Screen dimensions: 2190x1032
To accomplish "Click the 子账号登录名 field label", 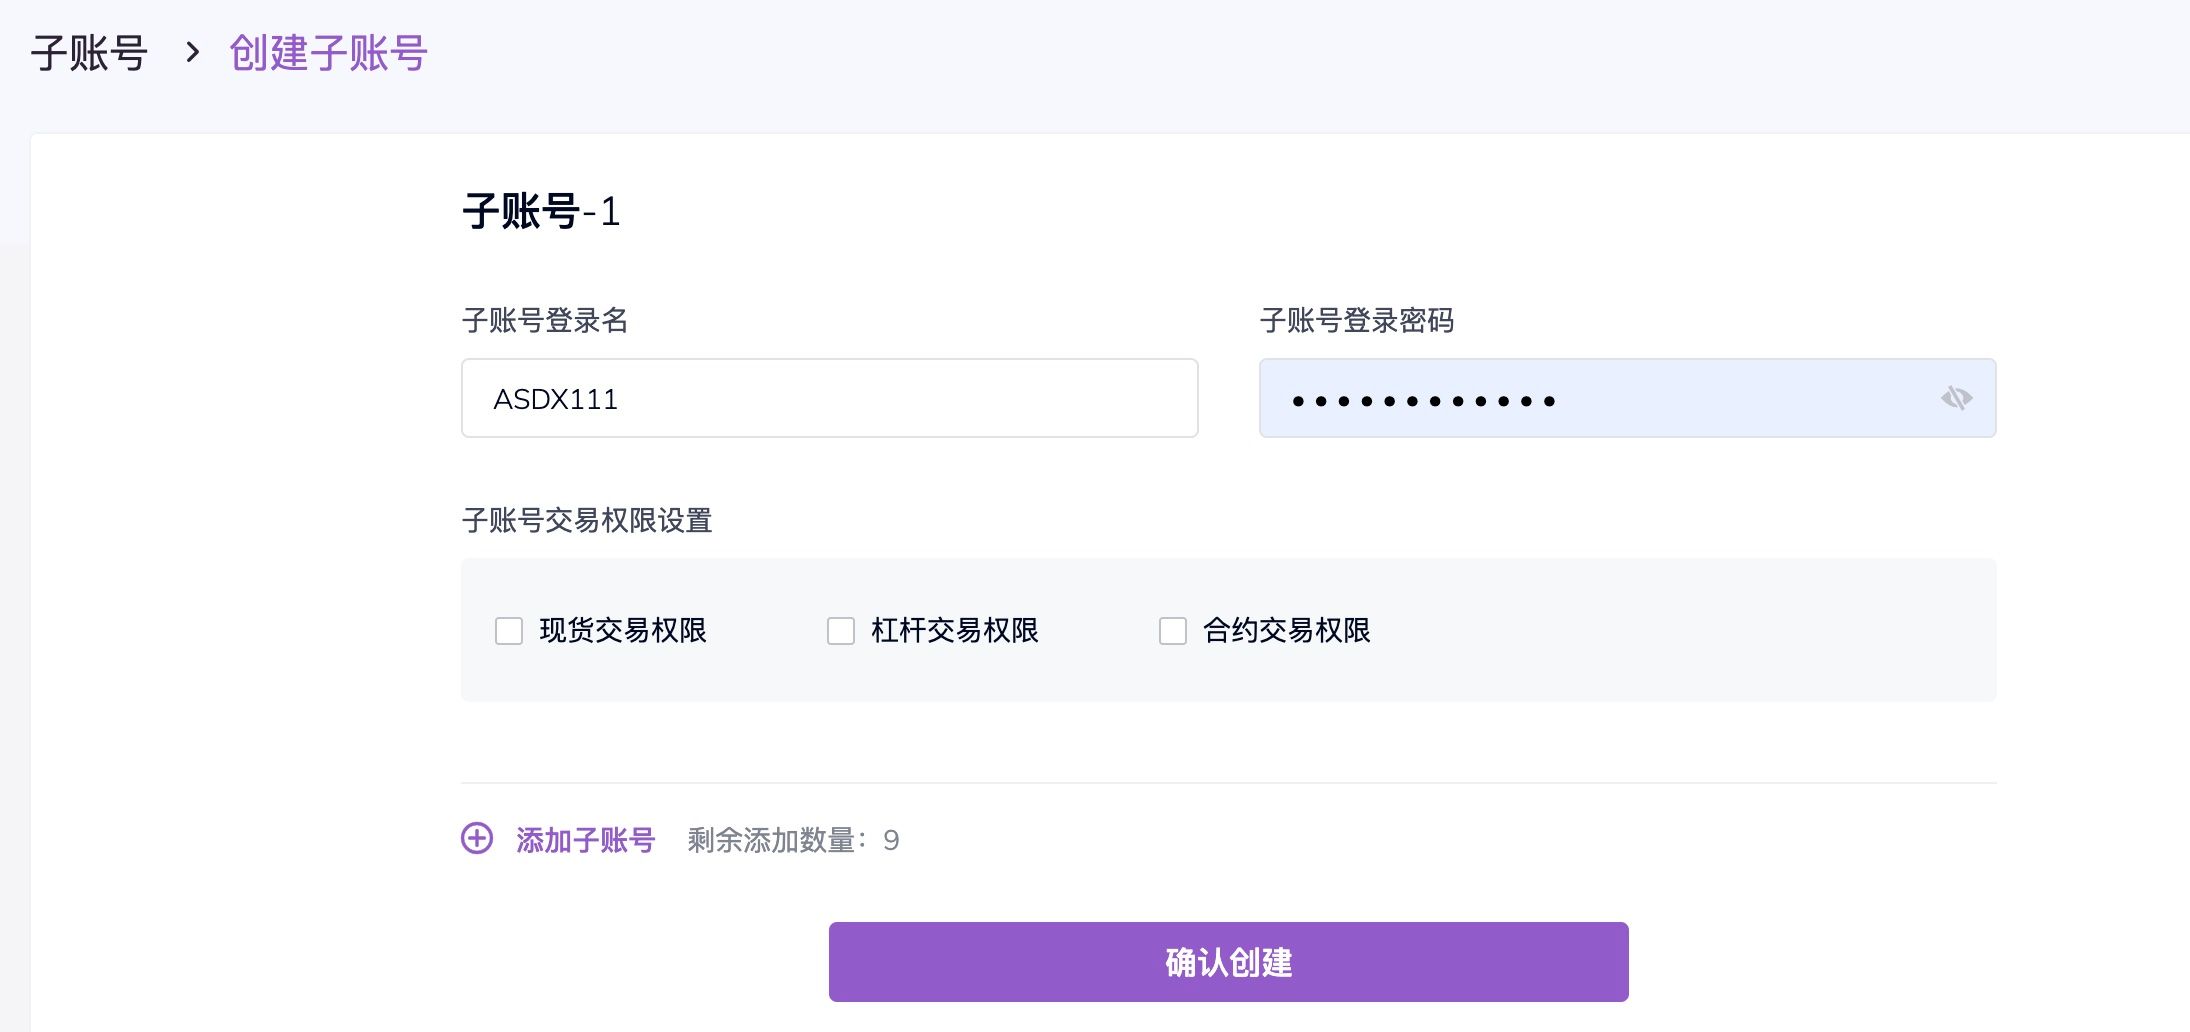I will [545, 321].
